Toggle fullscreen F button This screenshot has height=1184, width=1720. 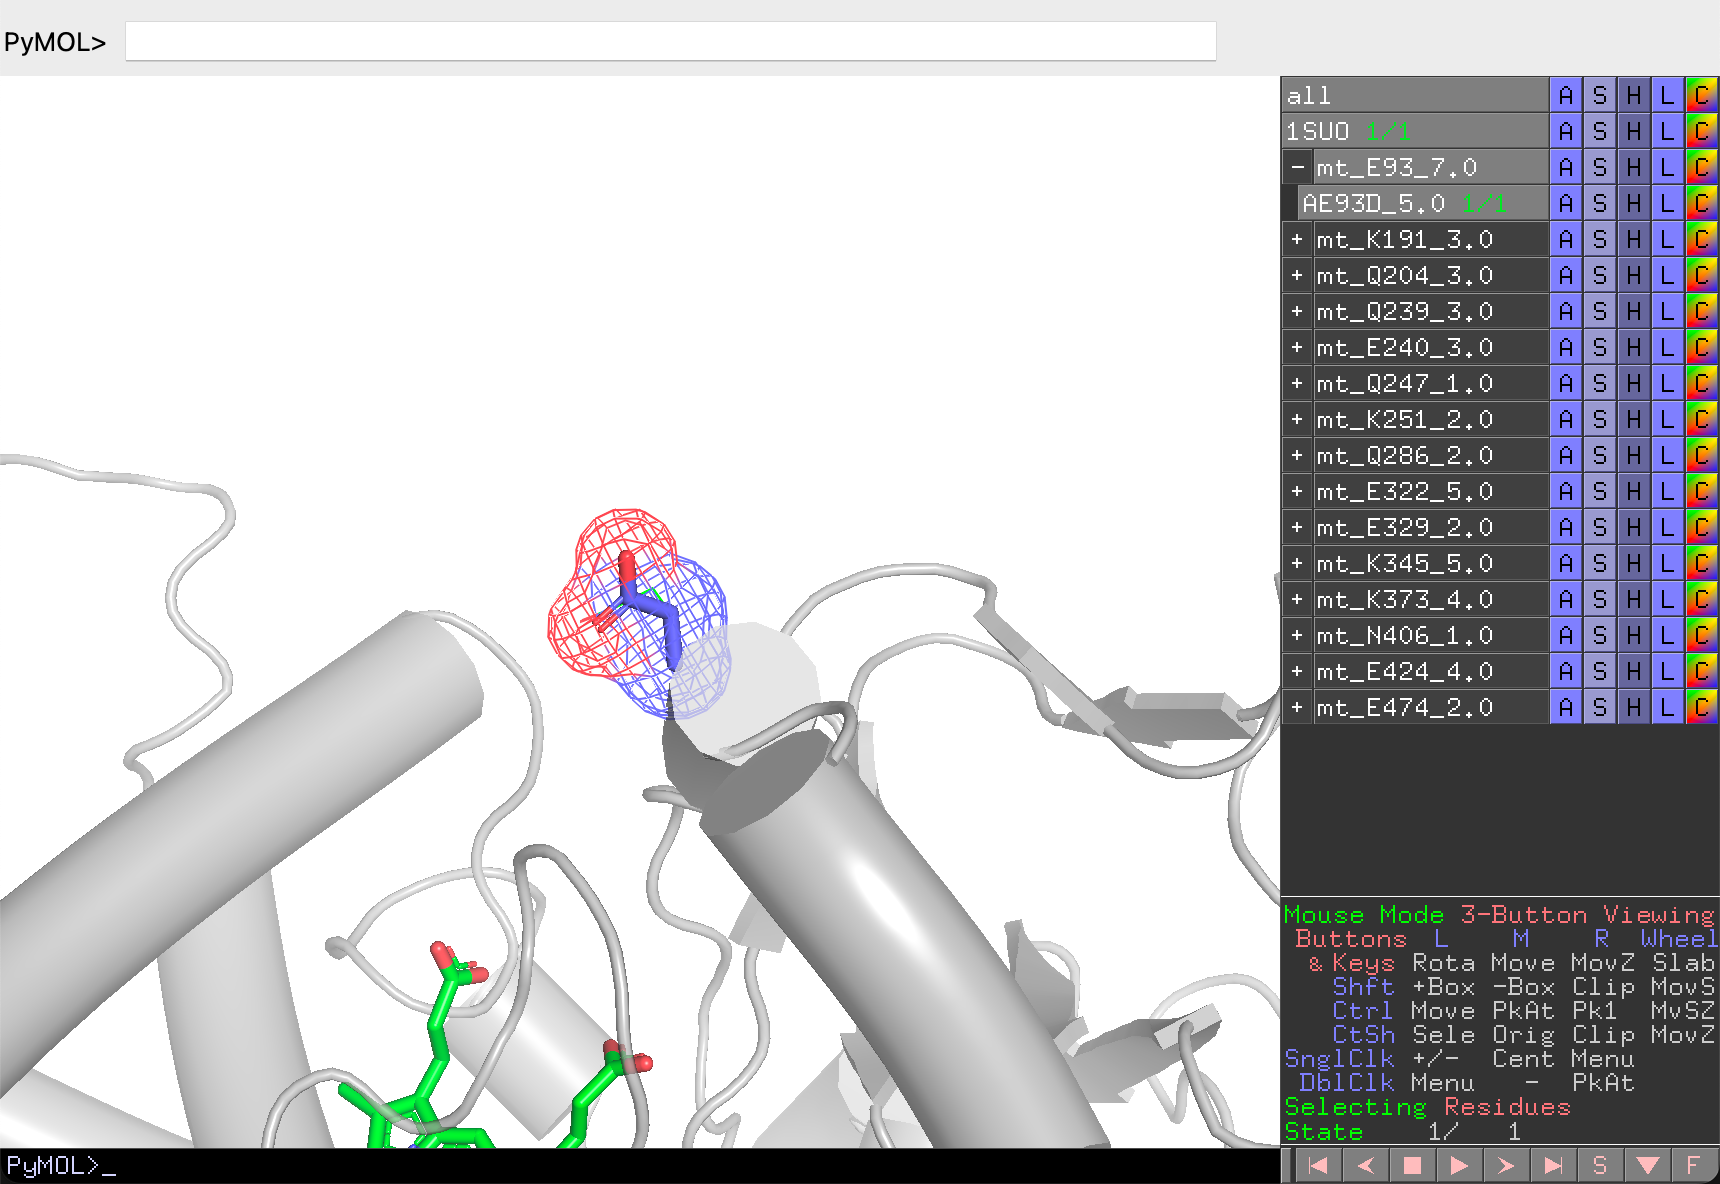[1693, 1165]
